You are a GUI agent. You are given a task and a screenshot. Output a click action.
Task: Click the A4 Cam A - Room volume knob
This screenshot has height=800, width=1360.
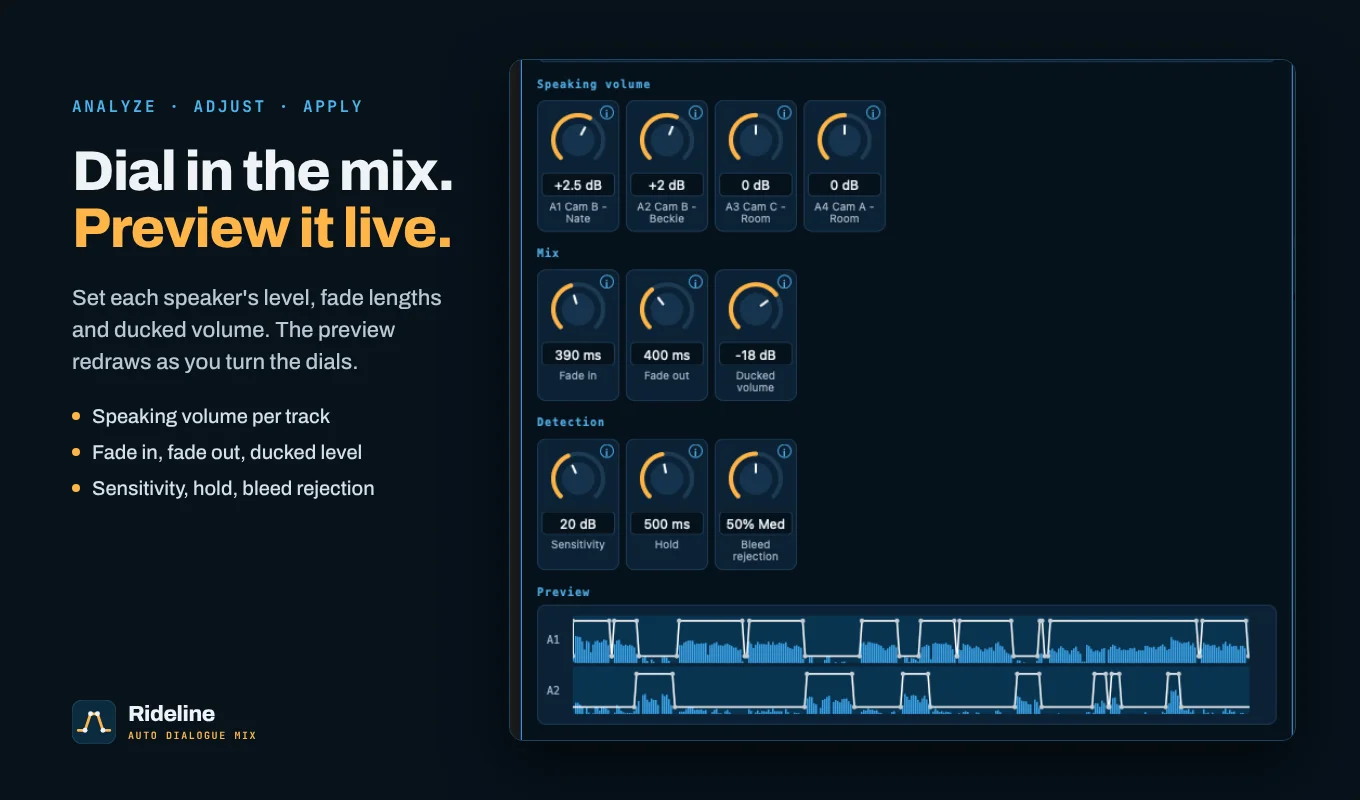pos(845,139)
